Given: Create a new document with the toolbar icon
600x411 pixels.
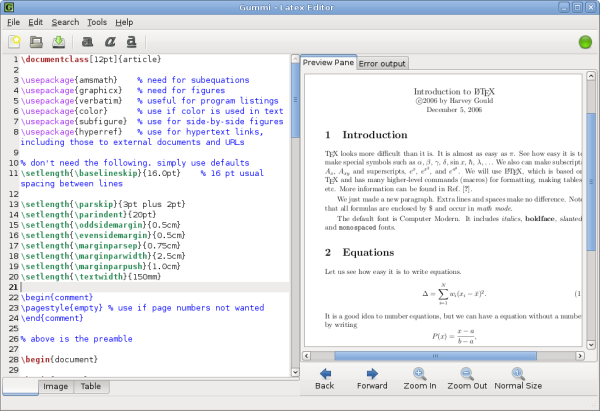Looking at the screenshot, I should point(14,42).
